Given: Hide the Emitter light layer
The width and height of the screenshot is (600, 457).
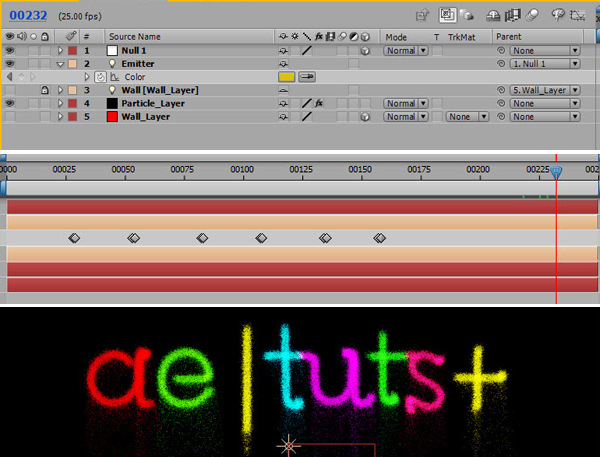Looking at the screenshot, I should pos(9,64).
